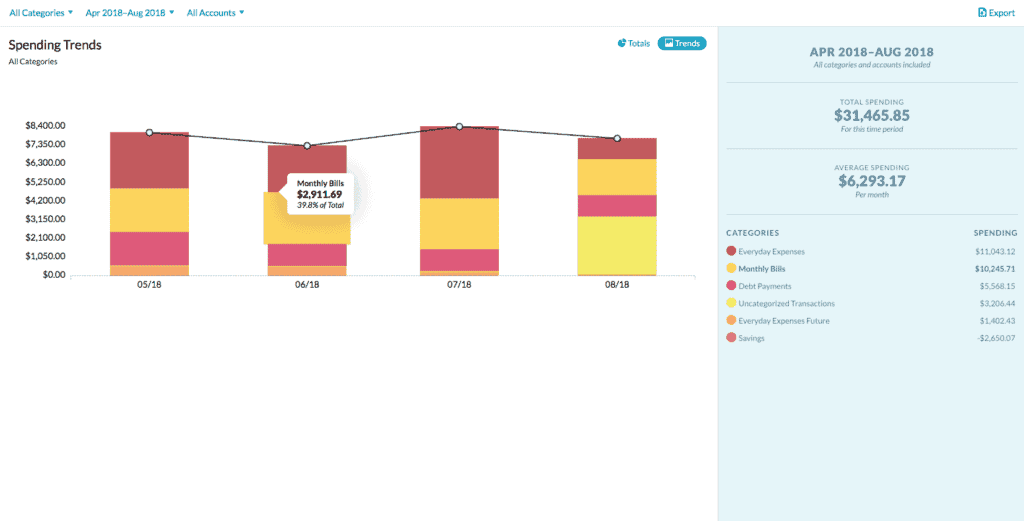This screenshot has width=1024, height=521.
Task: Click the 08/18 trend line point
Action: click(x=617, y=138)
